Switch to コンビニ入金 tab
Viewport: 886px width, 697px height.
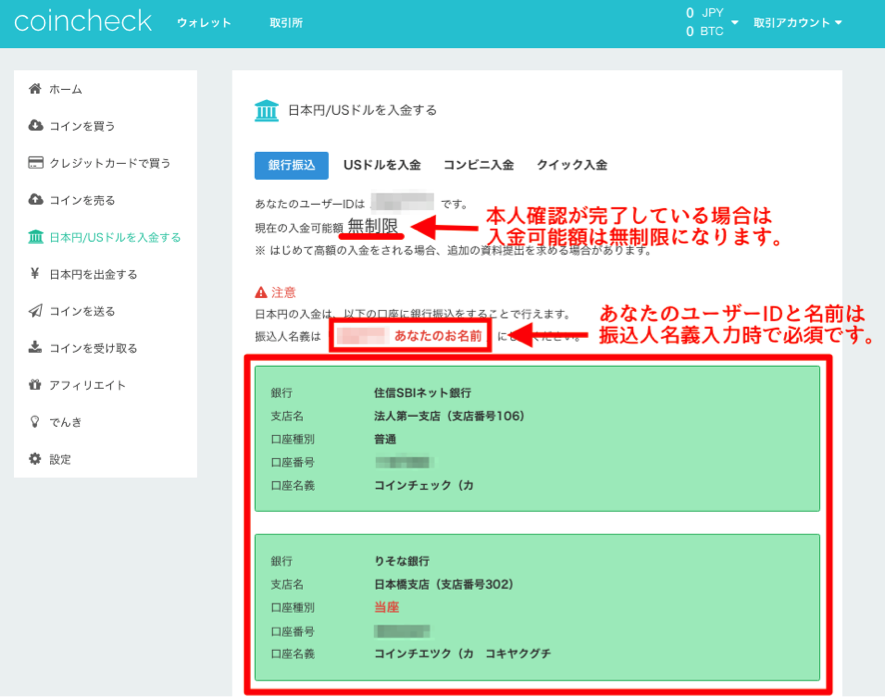click(478, 165)
